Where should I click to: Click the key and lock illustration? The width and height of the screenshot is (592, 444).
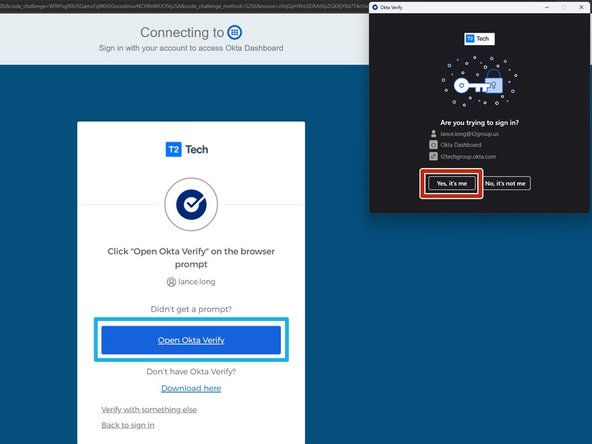(479, 82)
